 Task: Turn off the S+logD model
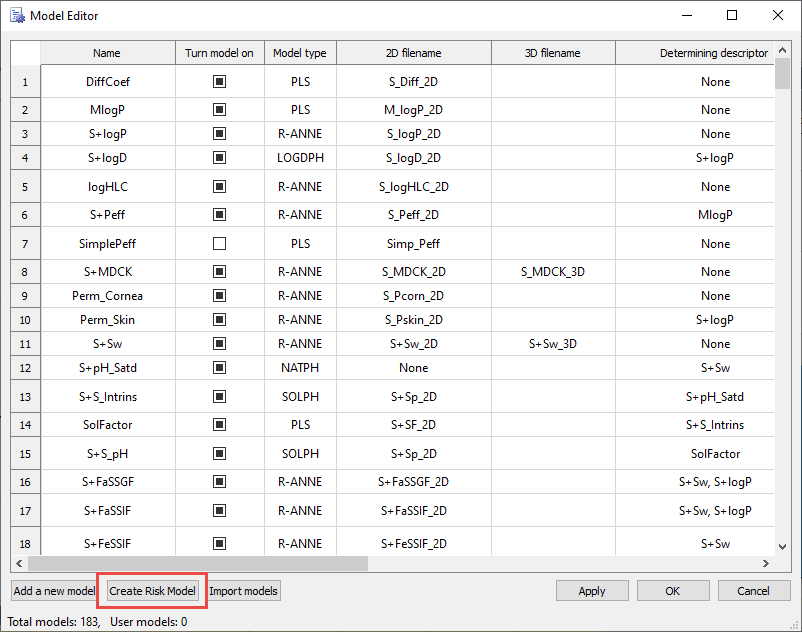[x=219, y=157]
